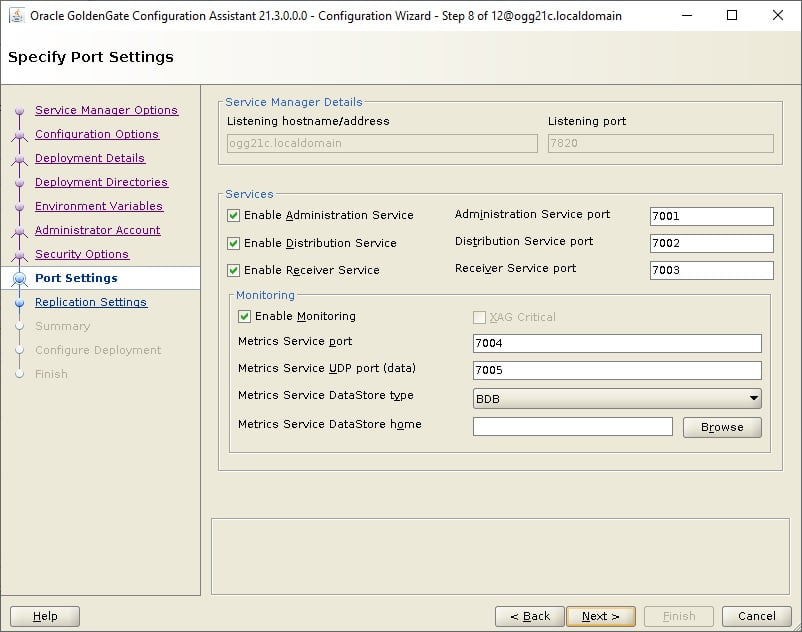Toggle Enable Administration Service checkbox
The width and height of the screenshot is (802, 632).
click(x=233, y=215)
